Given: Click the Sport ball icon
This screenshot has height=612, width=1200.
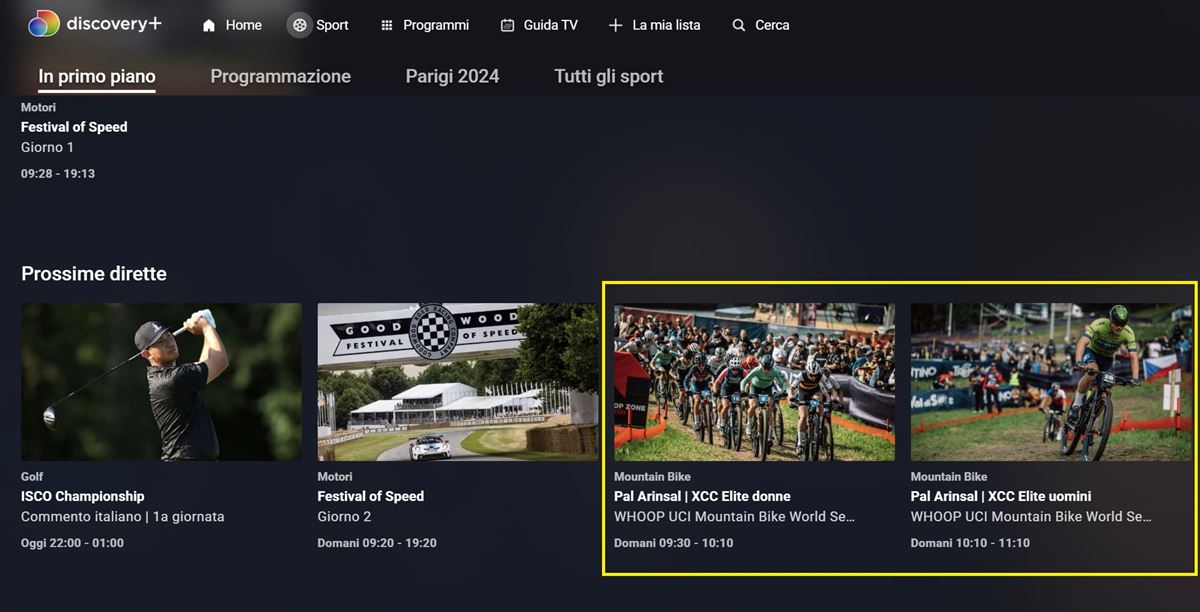Looking at the screenshot, I should click(299, 25).
